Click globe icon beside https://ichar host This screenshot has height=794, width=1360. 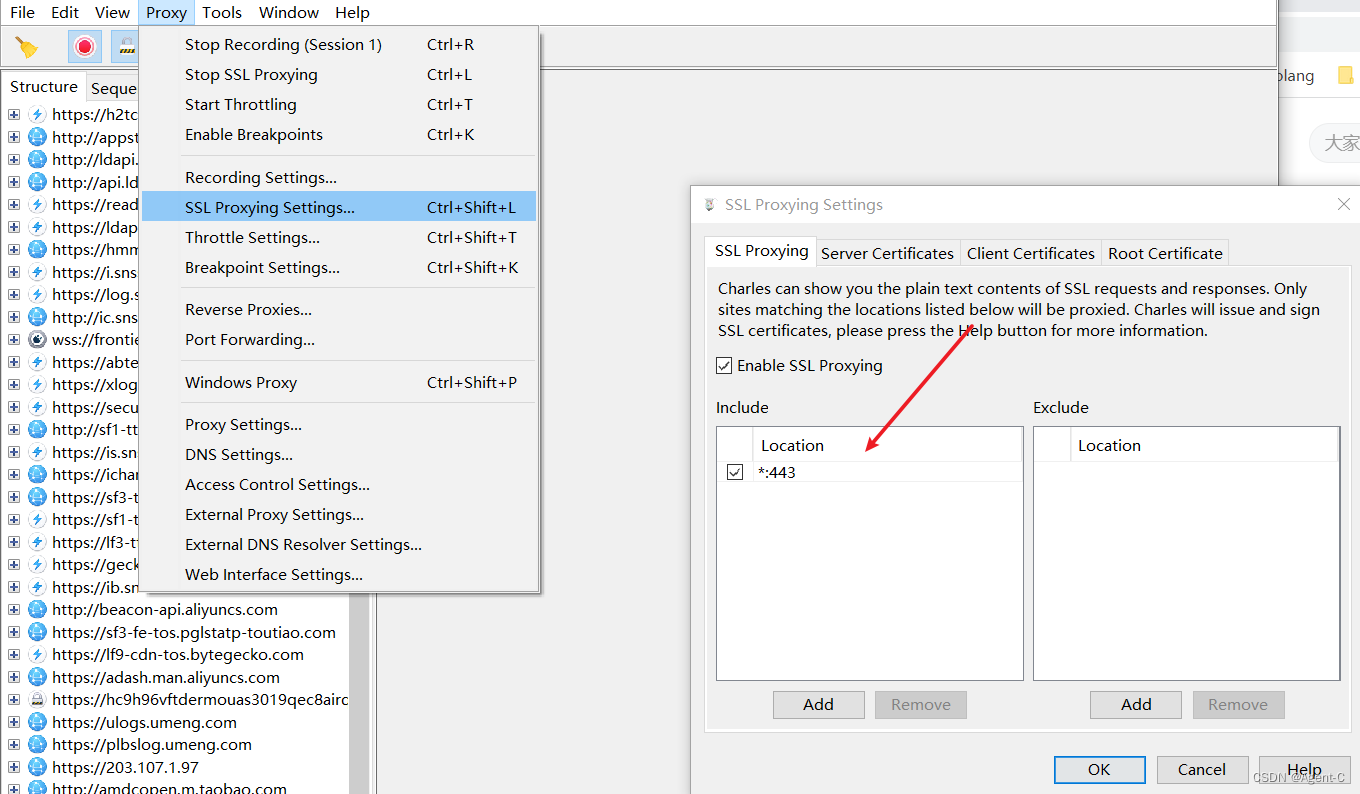37,474
